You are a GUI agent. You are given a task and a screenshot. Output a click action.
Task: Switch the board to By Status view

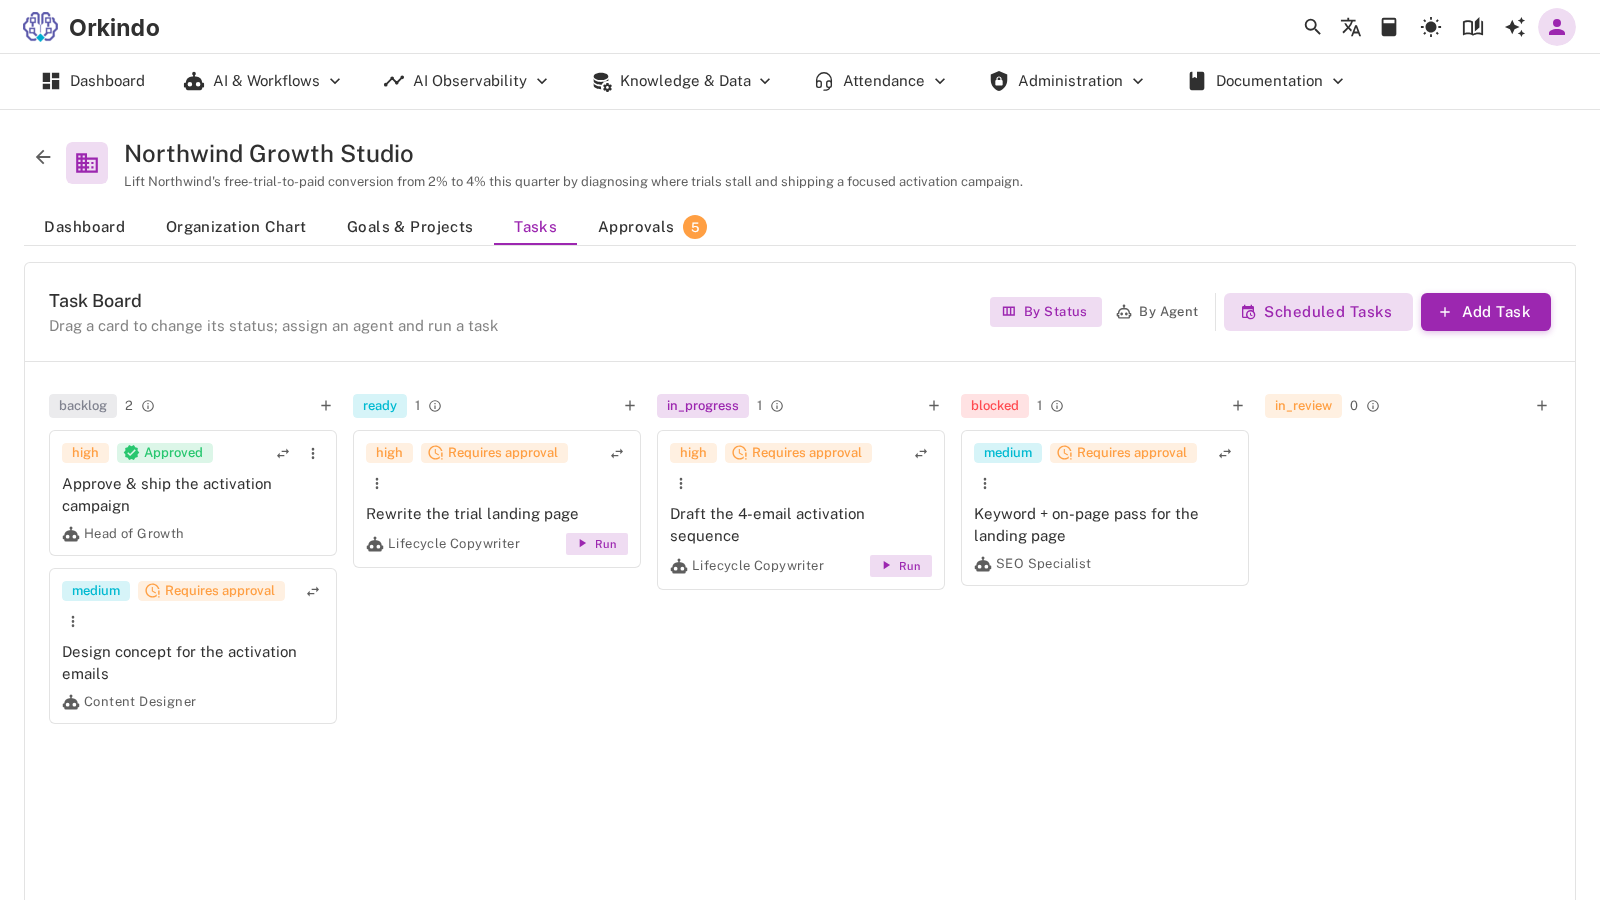pyautogui.click(x=1046, y=312)
